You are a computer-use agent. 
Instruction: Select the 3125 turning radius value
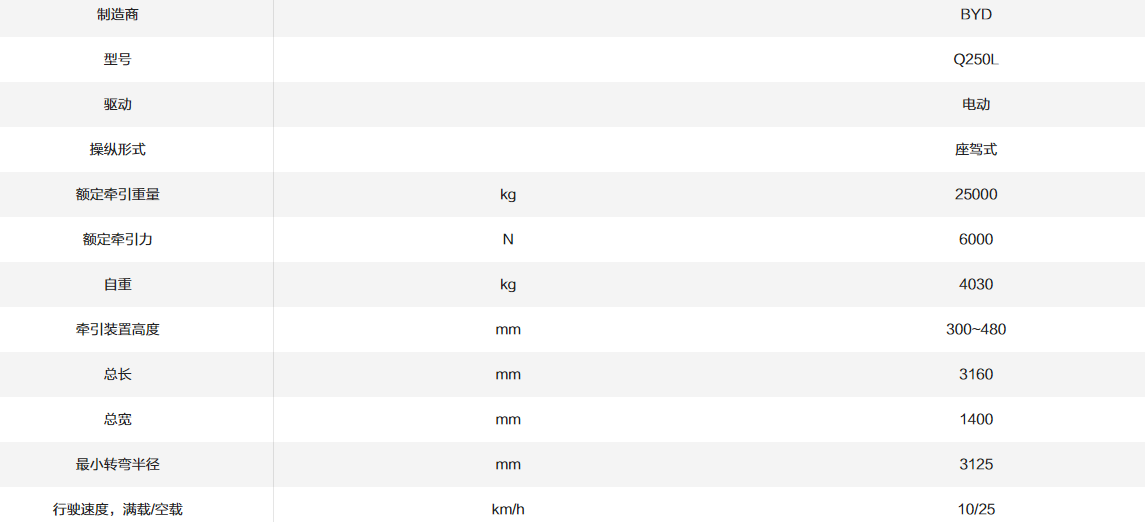point(975,465)
